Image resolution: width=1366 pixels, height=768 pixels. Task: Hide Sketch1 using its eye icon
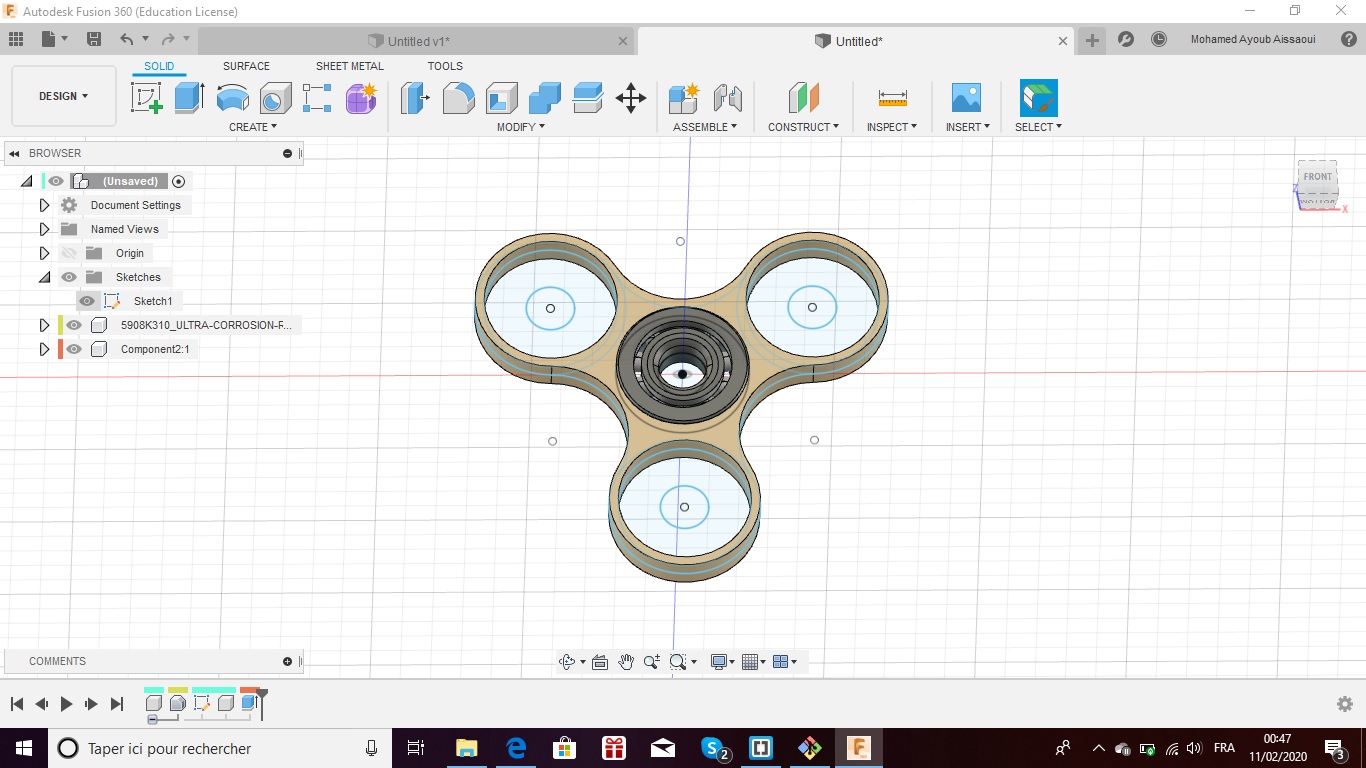coord(87,301)
